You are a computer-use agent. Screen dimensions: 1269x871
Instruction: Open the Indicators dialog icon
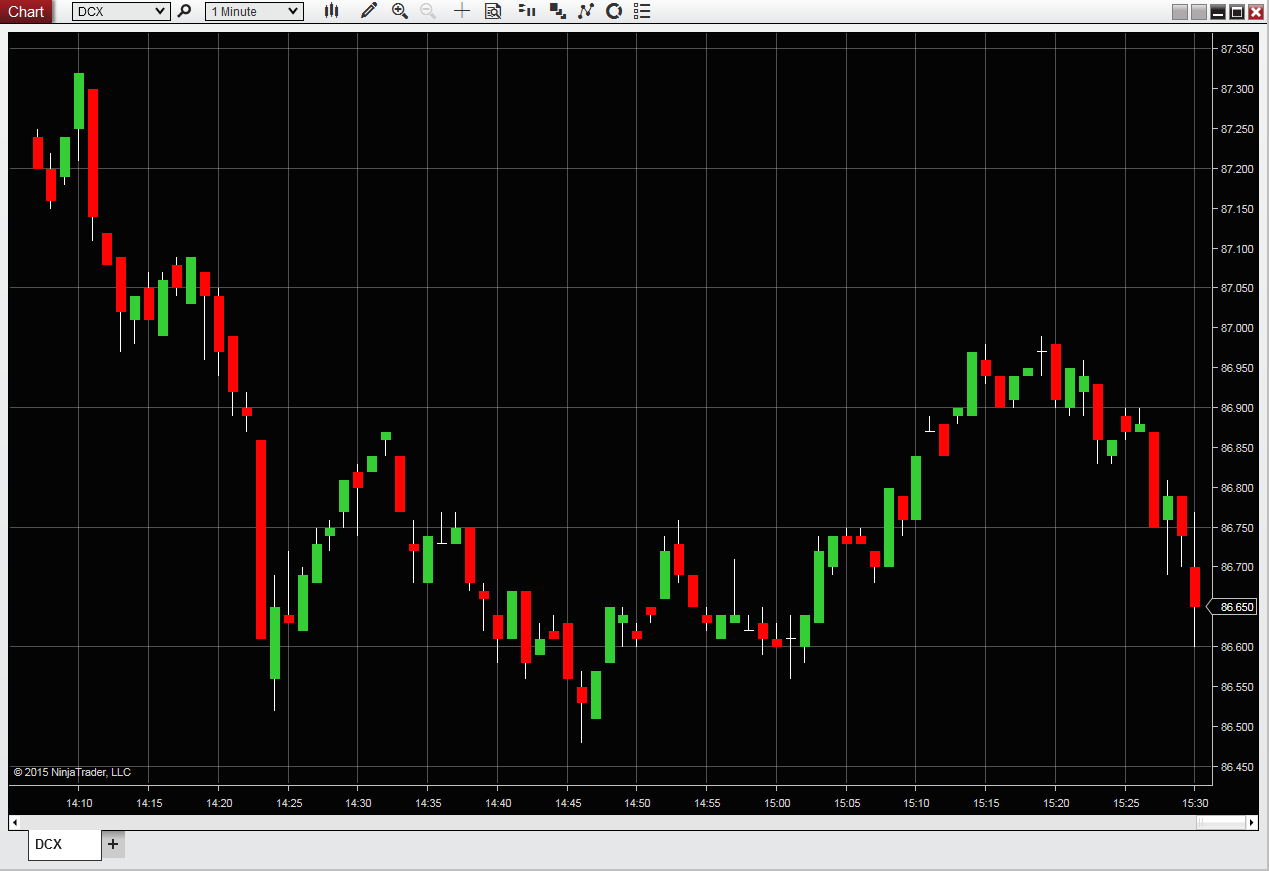[x=586, y=11]
